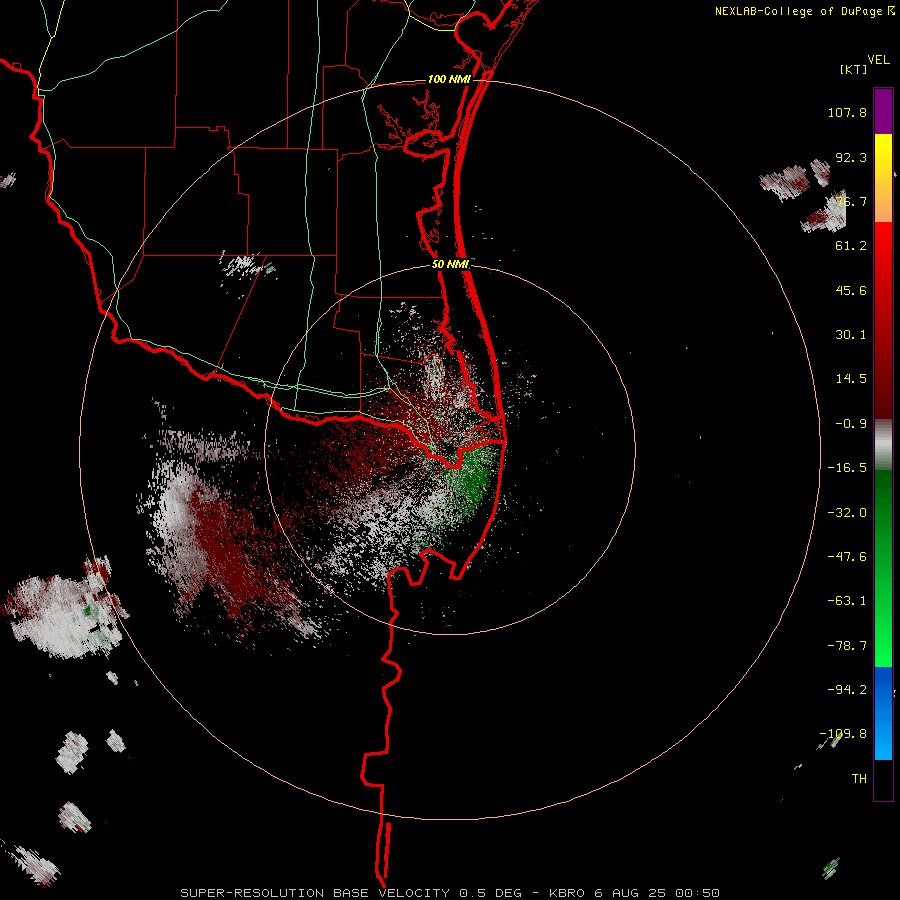Select the 30.1 value on velocity scale
Image resolution: width=900 pixels, height=900 pixels.
coord(851,335)
